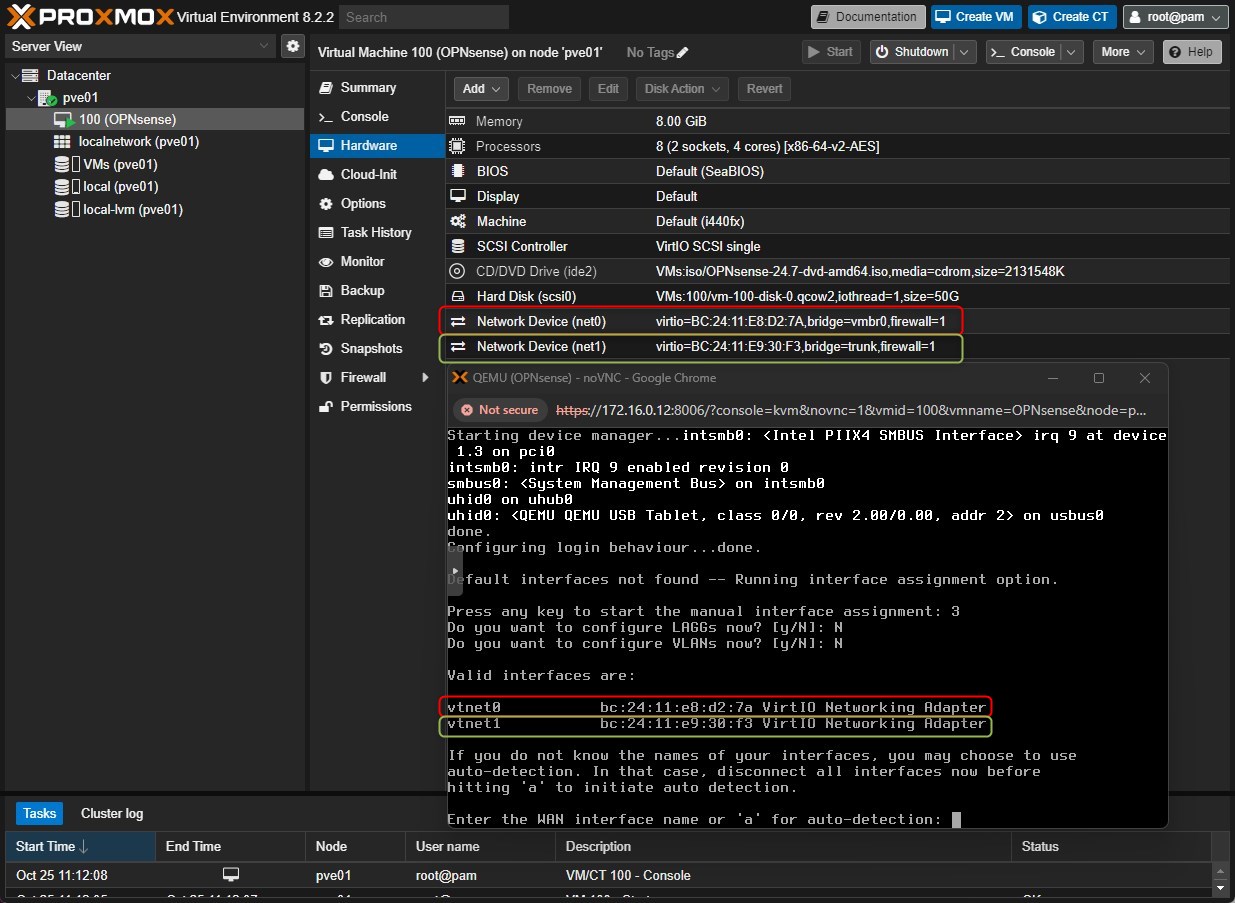Open the Shutdown dropdown arrow
Viewport: 1235px width, 903px height.
tap(965, 52)
